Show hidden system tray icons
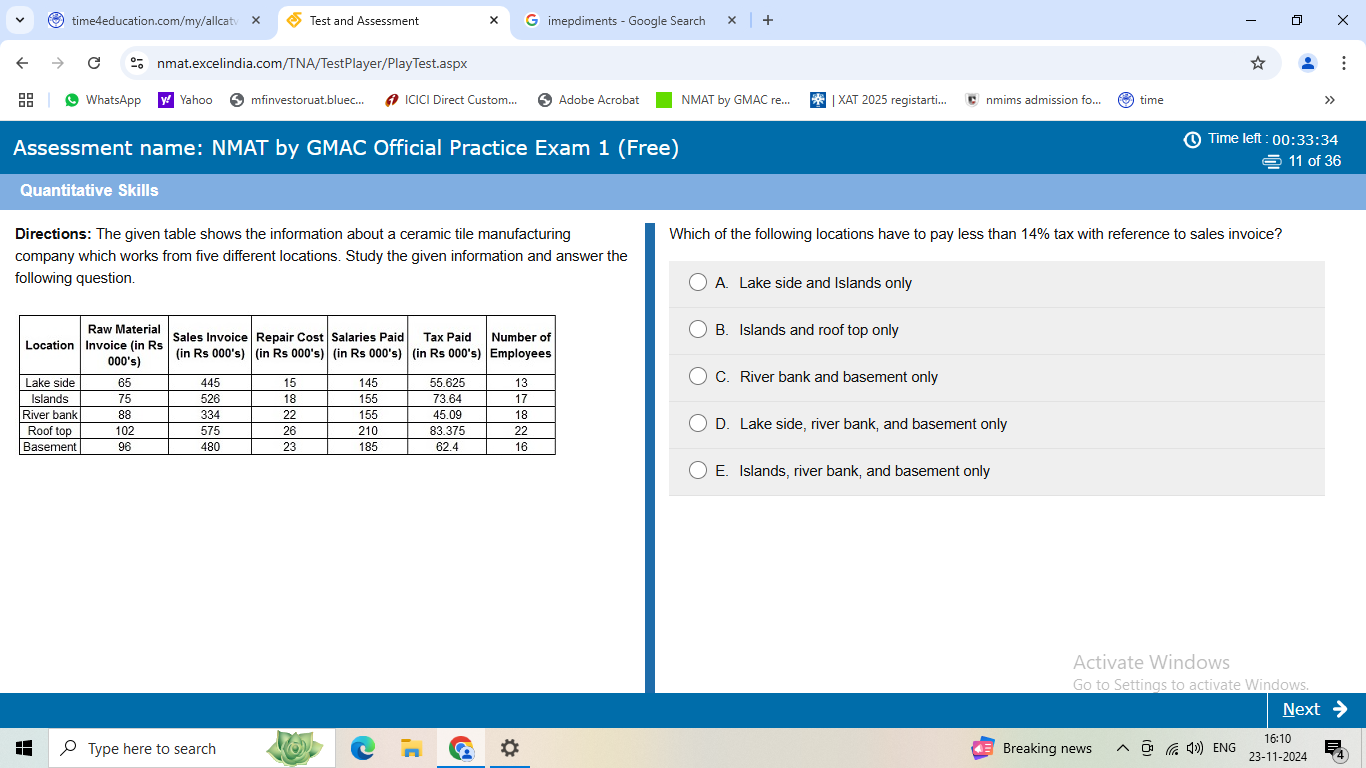Screen dimensions: 1366x768 (1123, 748)
